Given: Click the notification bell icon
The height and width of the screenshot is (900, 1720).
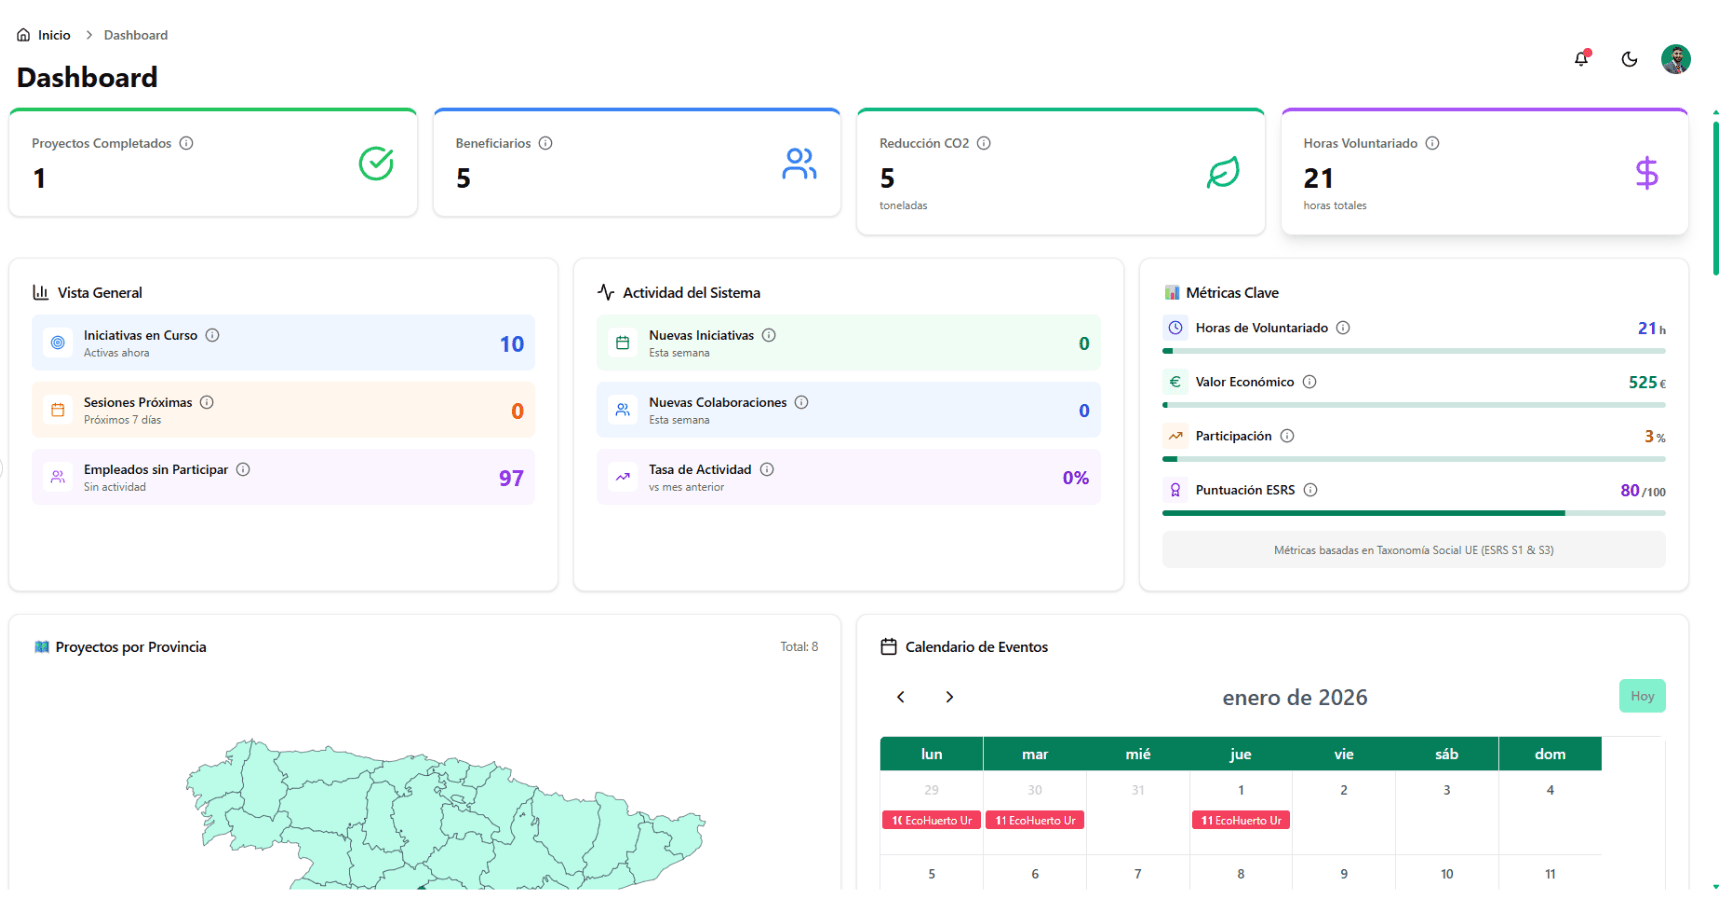Looking at the screenshot, I should click(1581, 59).
